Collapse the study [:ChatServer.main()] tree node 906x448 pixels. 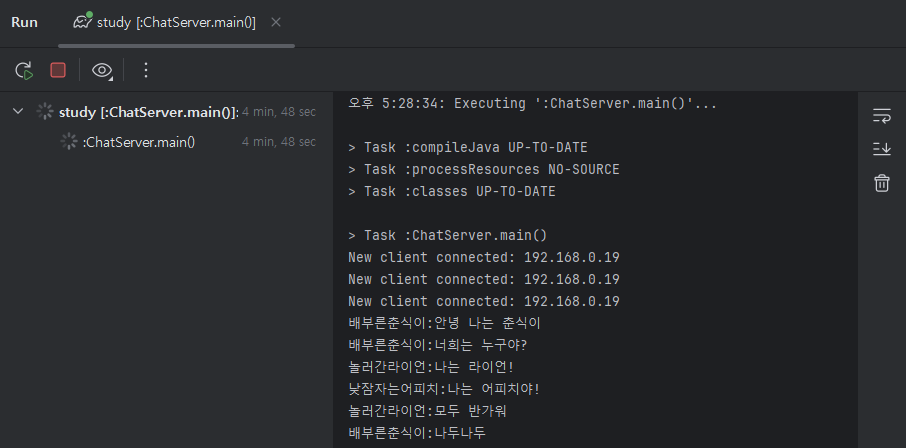click(x=18, y=111)
